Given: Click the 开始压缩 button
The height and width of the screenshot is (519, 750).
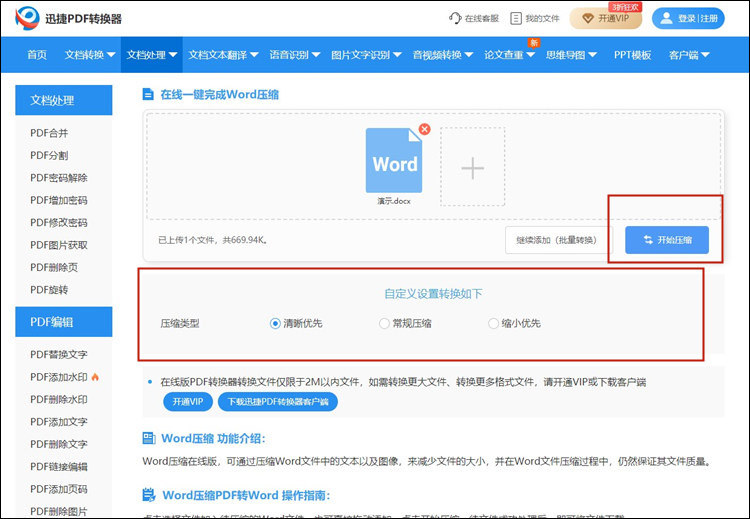Looking at the screenshot, I should click(667, 240).
